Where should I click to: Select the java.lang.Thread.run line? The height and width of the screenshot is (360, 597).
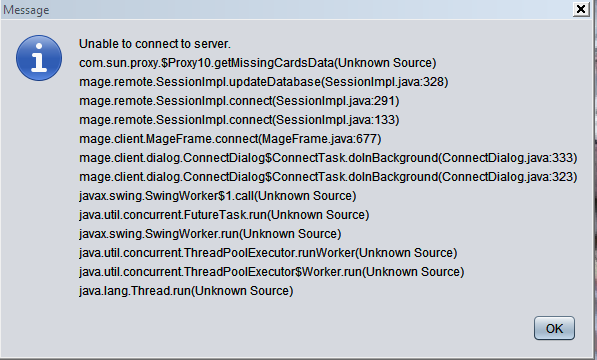(x=186, y=291)
